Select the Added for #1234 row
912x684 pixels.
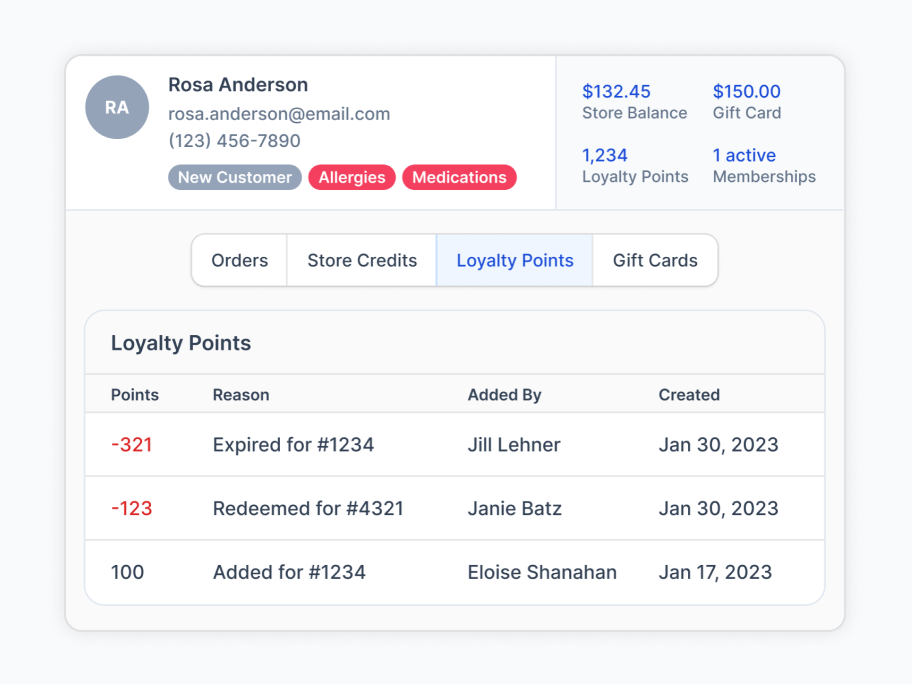coord(455,572)
